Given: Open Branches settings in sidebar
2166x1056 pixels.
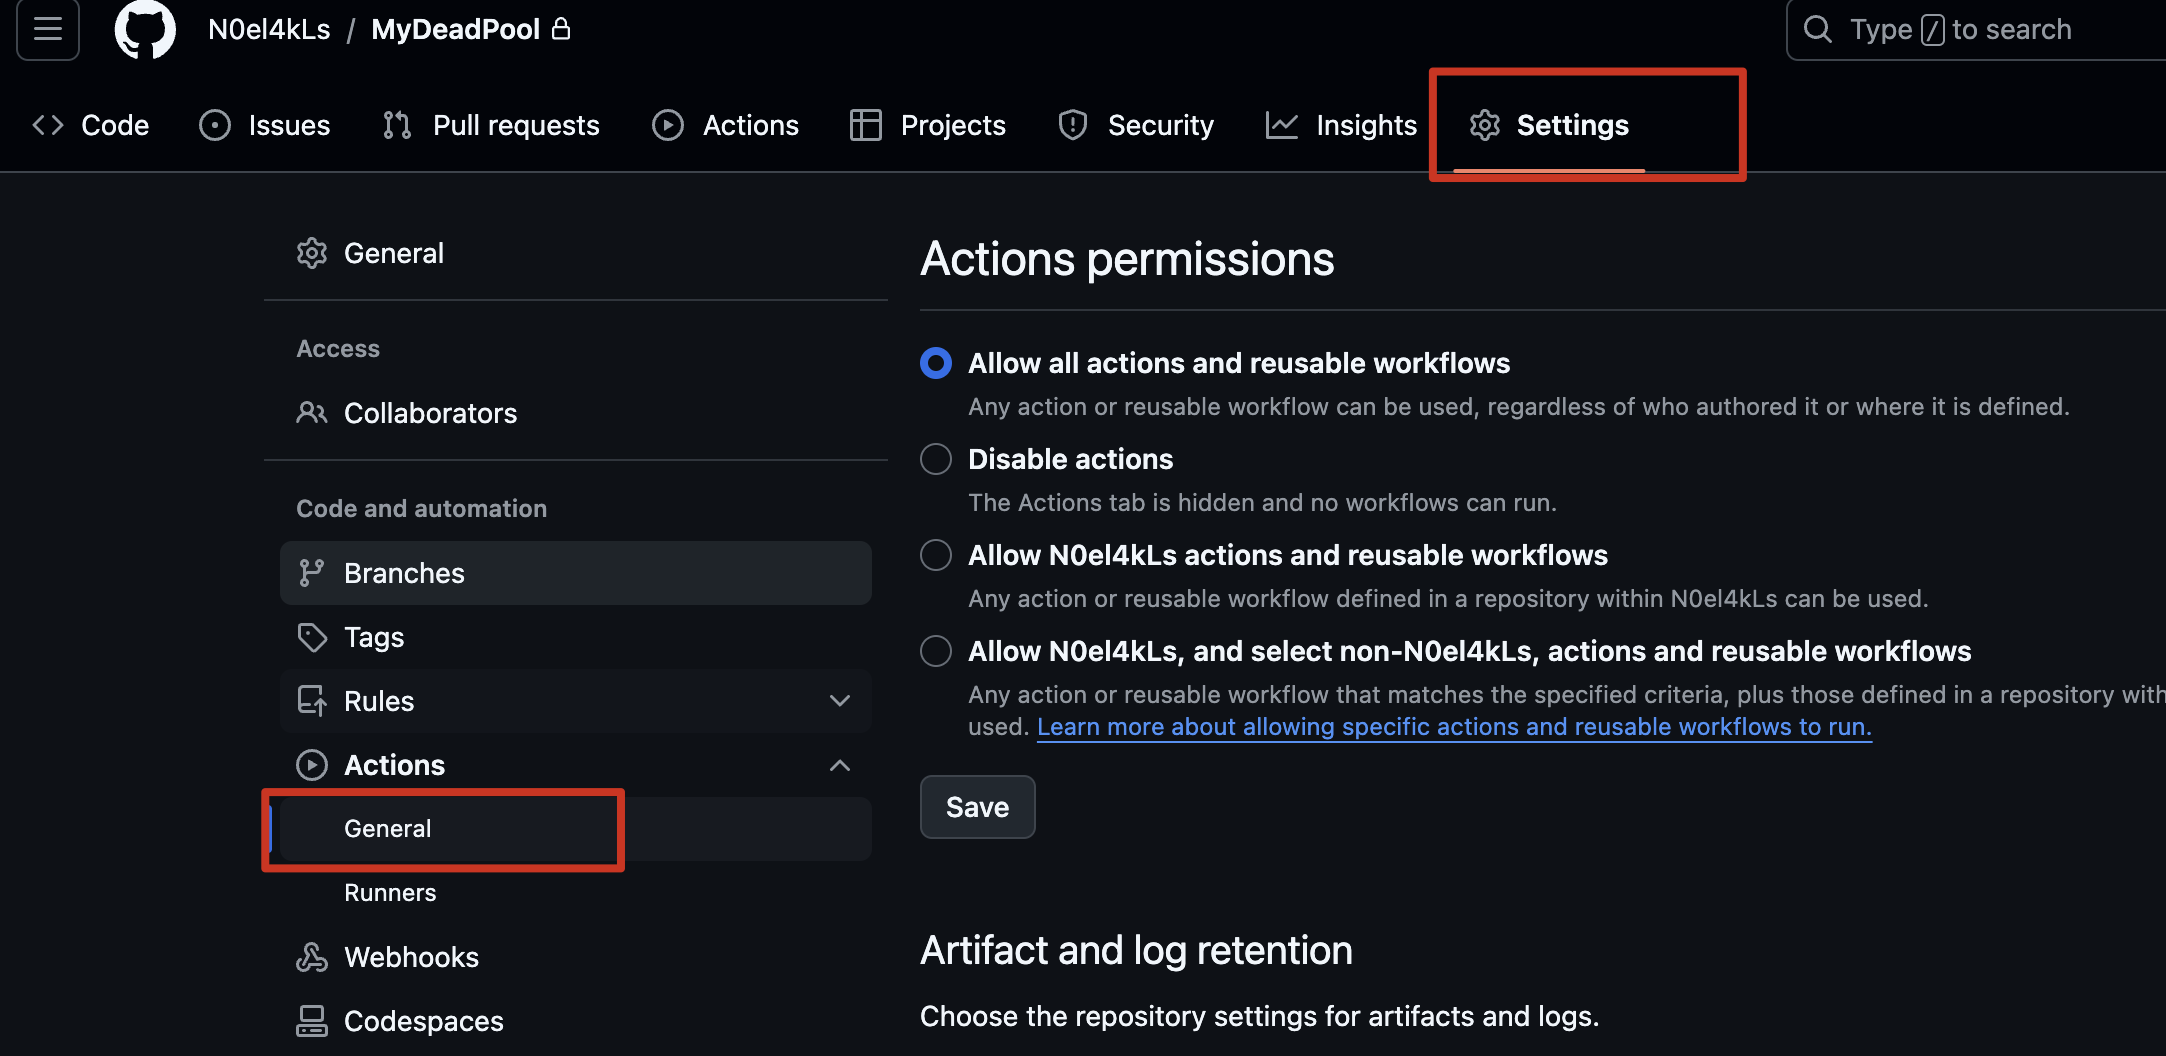Looking at the screenshot, I should click(576, 573).
